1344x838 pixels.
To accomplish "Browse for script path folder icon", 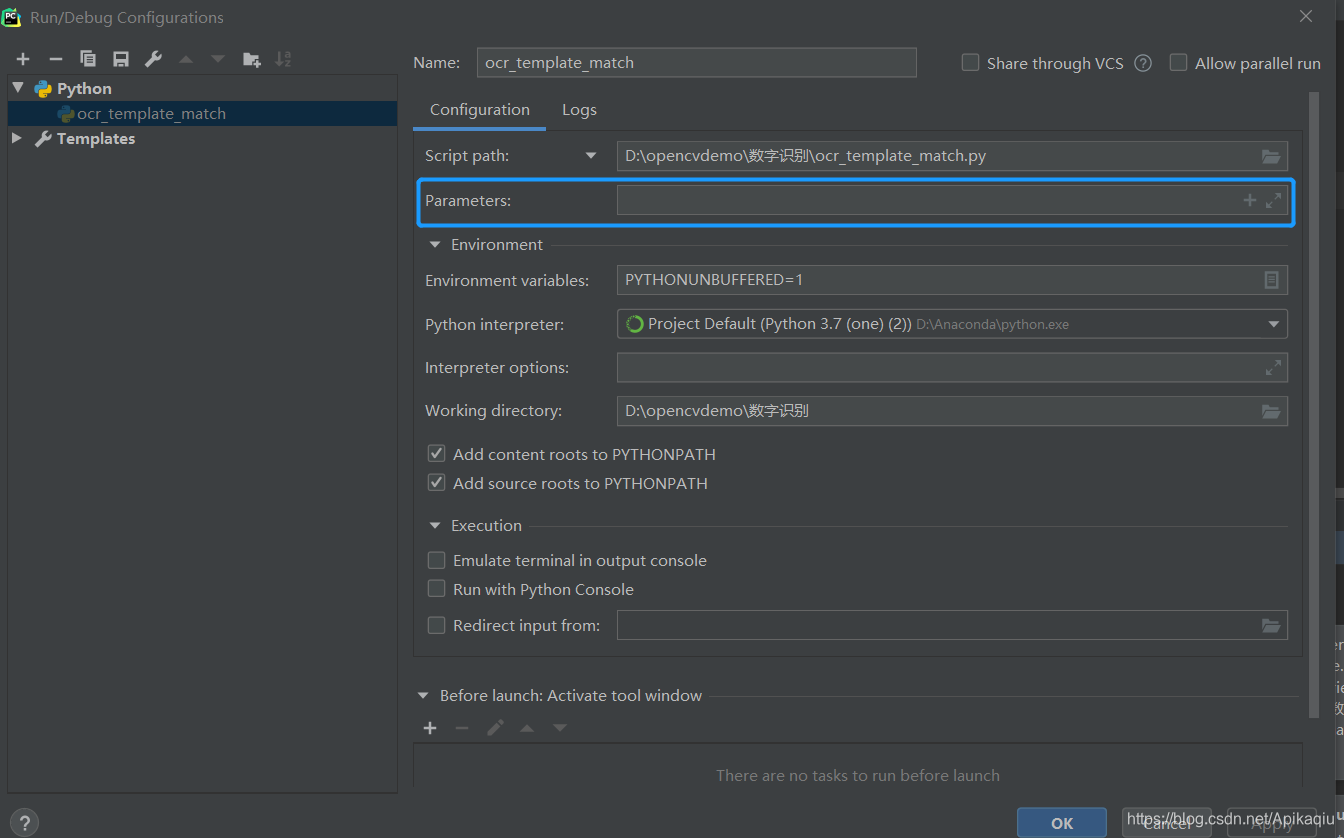I will pyautogui.click(x=1271, y=156).
